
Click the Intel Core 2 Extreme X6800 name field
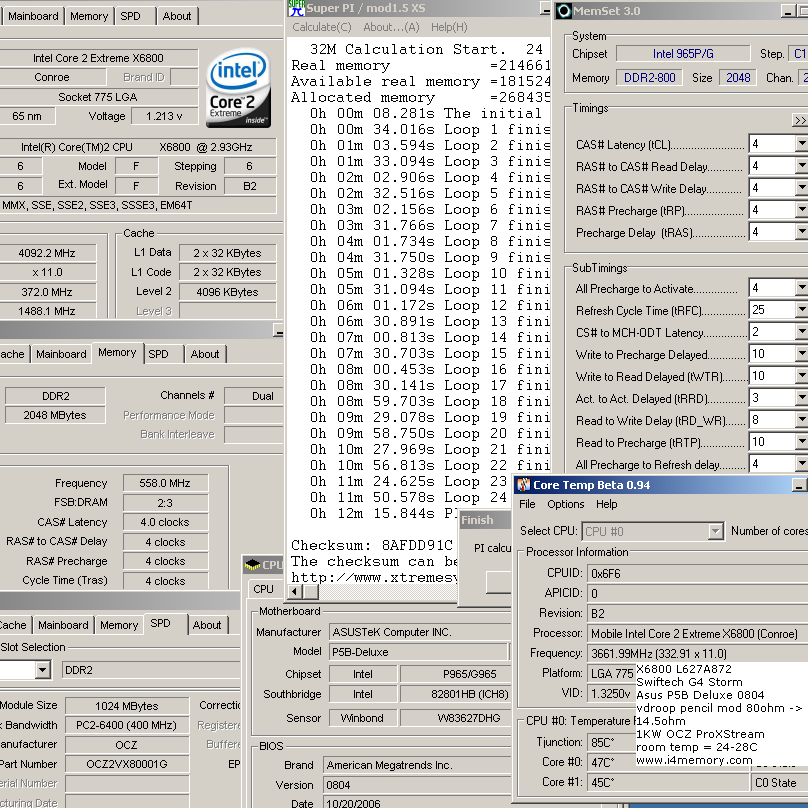click(x=98, y=58)
